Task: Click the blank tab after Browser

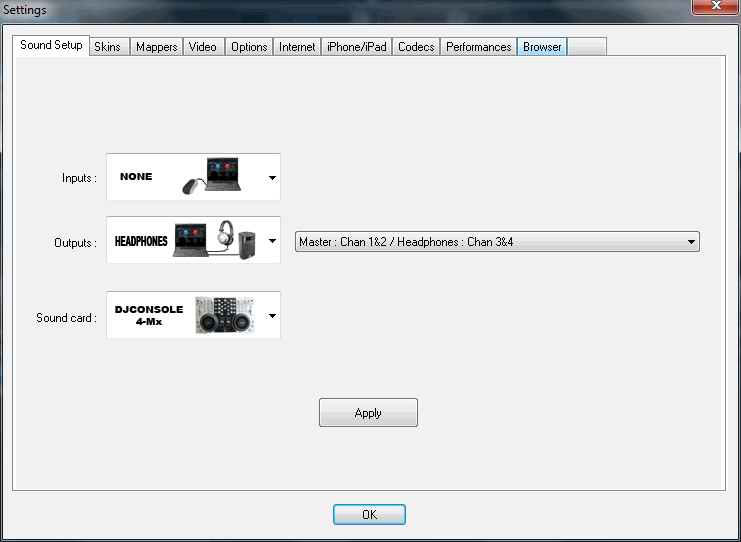Action: [x=587, y=47]
